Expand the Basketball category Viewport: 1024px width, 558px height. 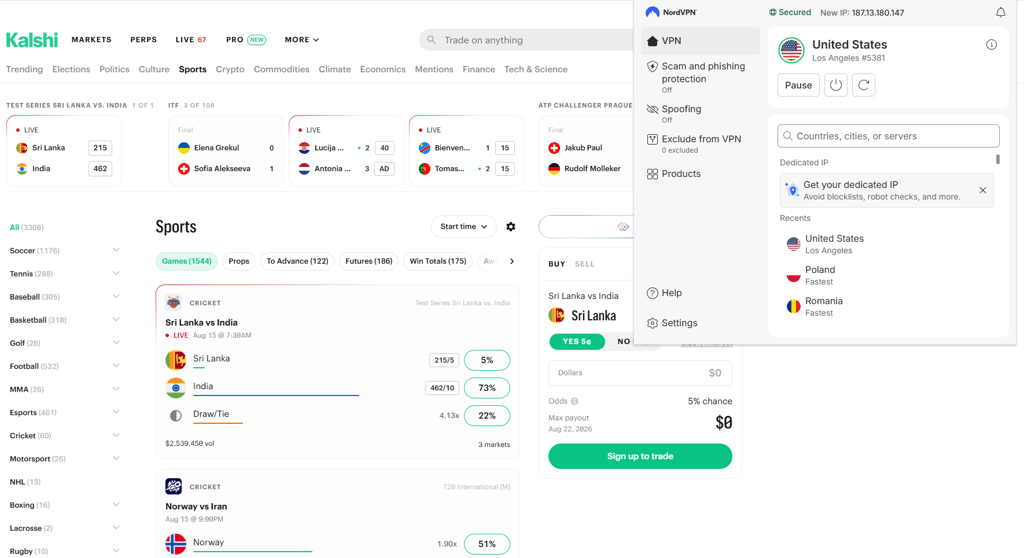[x=116, y=320]
